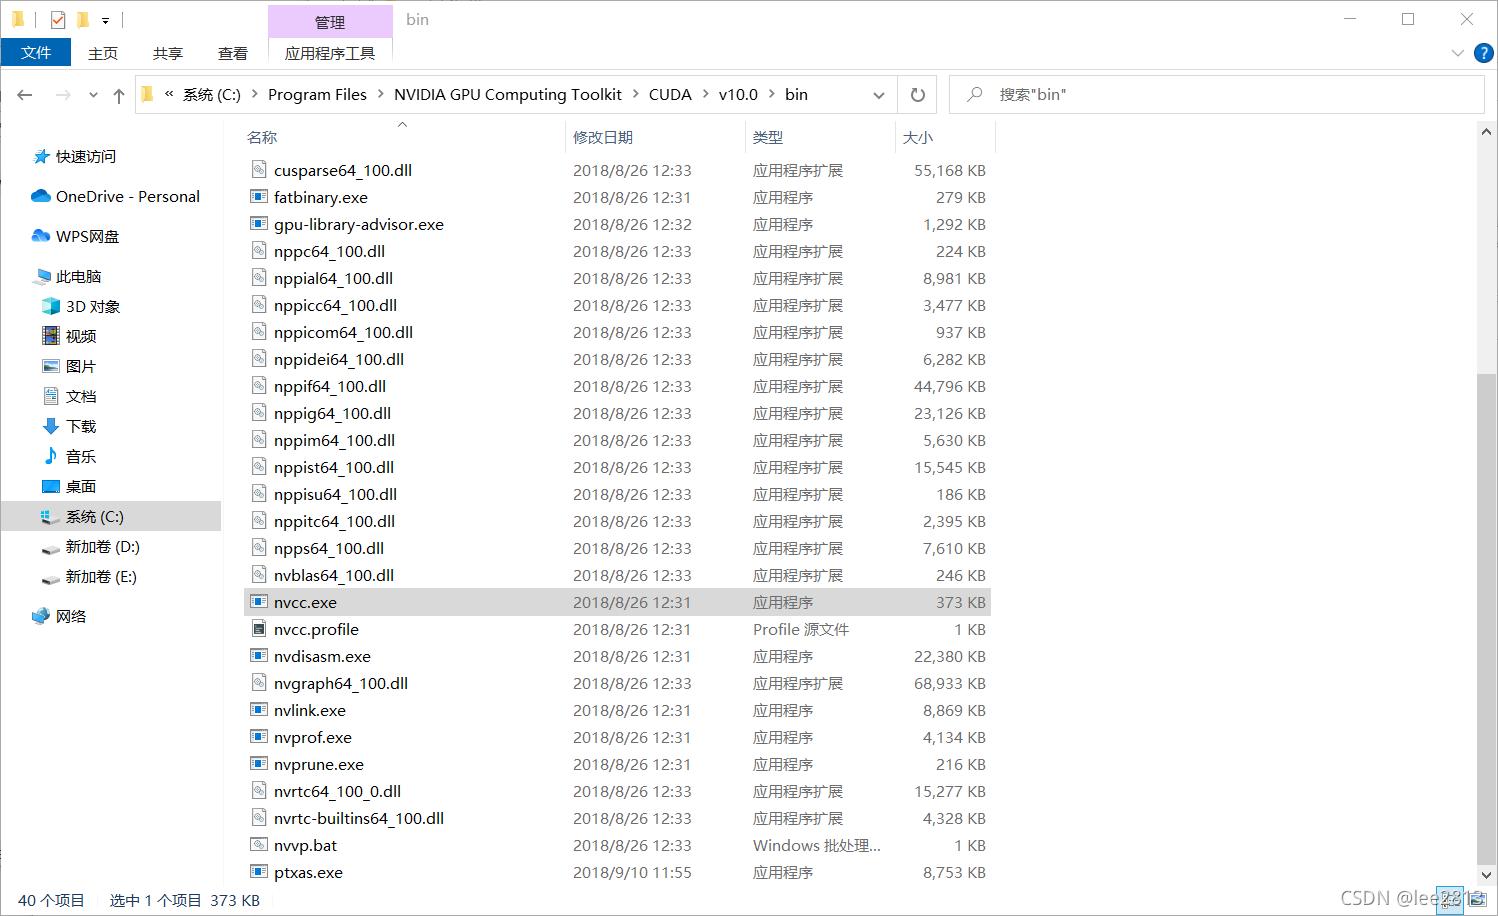1498x916 pixels.
Task: Open the 文件 menu
Action: [36, 53]
